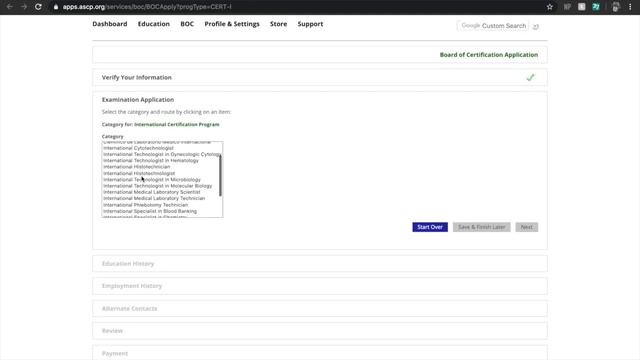Viewport: 640px width, 360px height.
Task: Click the Board of Certification Application title
Action: point(489,55)
